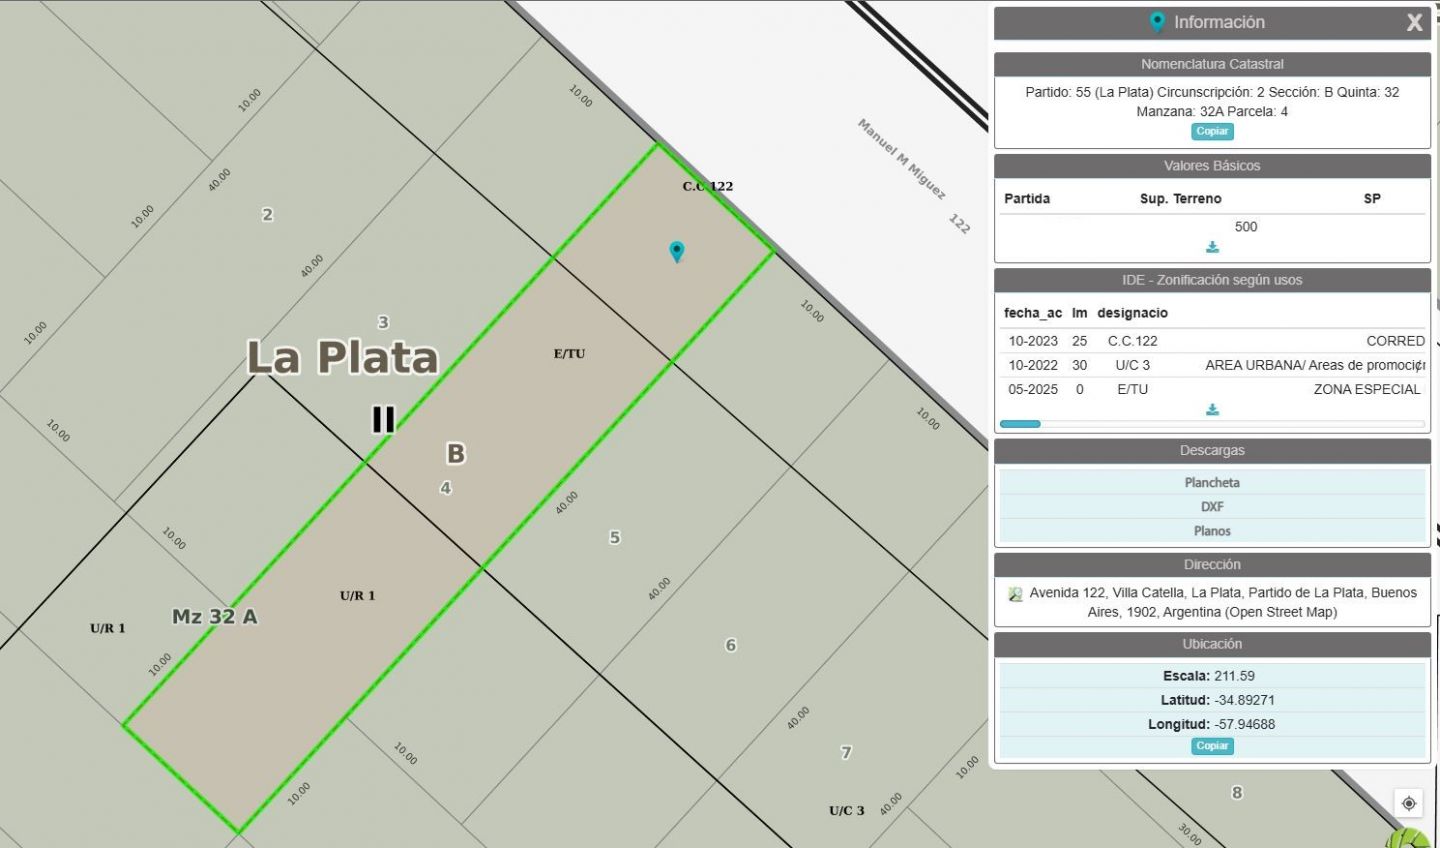Click the pin icon beside the Información title

[x=1157, y=22]
